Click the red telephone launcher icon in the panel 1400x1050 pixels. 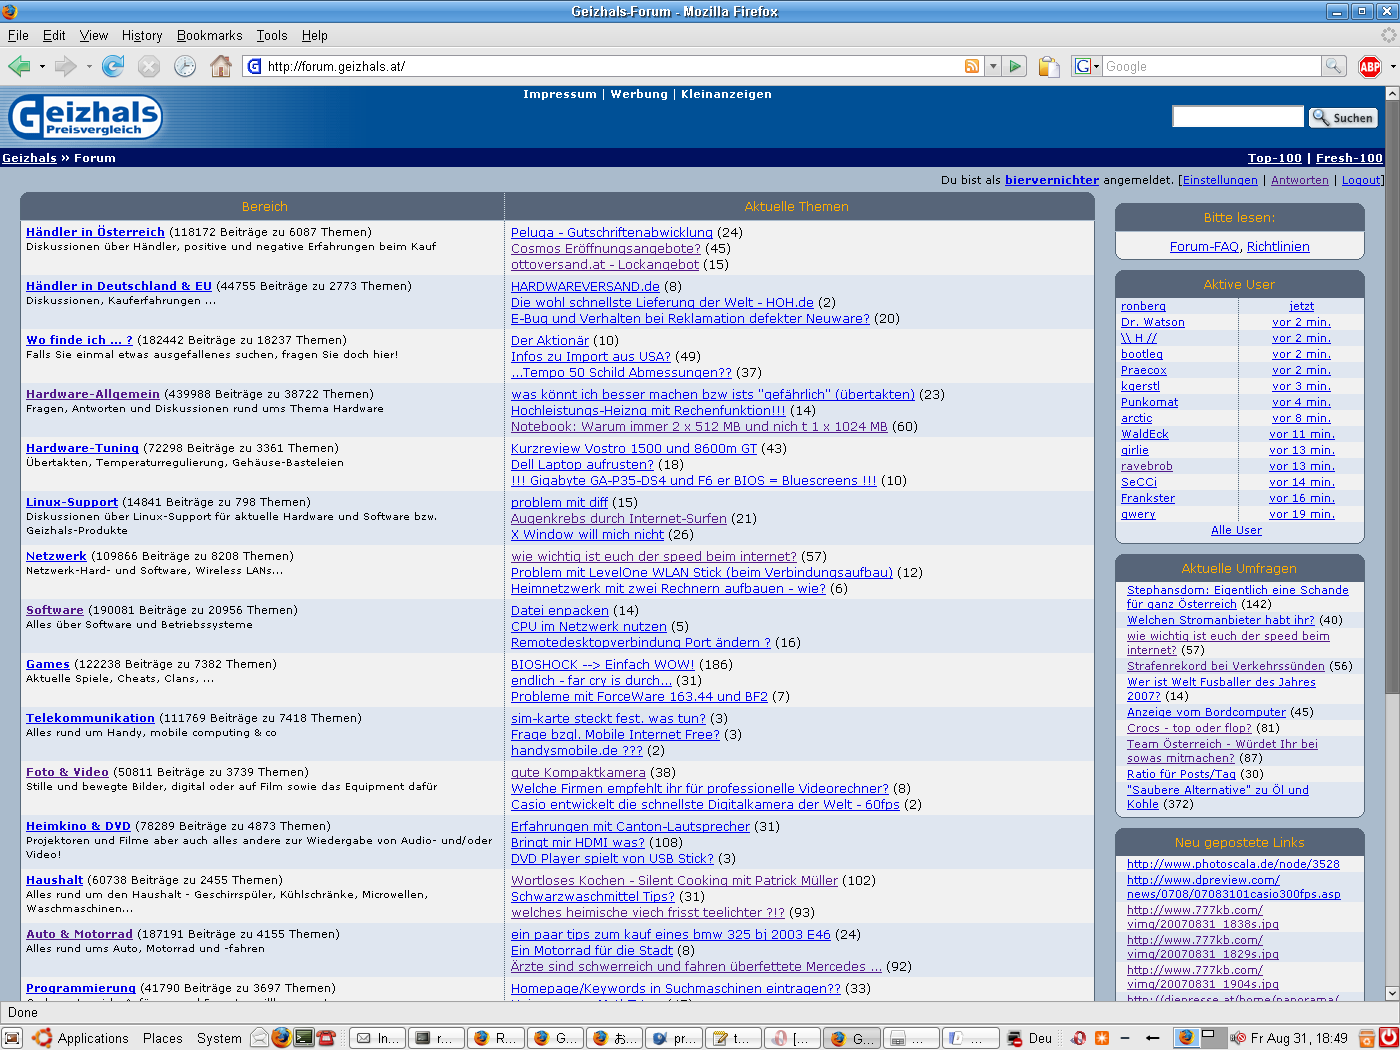326,1037
